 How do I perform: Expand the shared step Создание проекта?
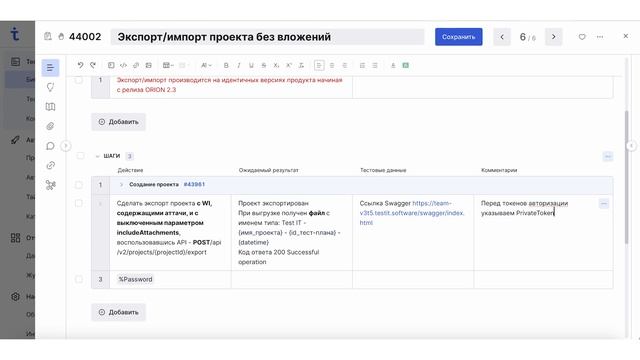click(121, 184)
